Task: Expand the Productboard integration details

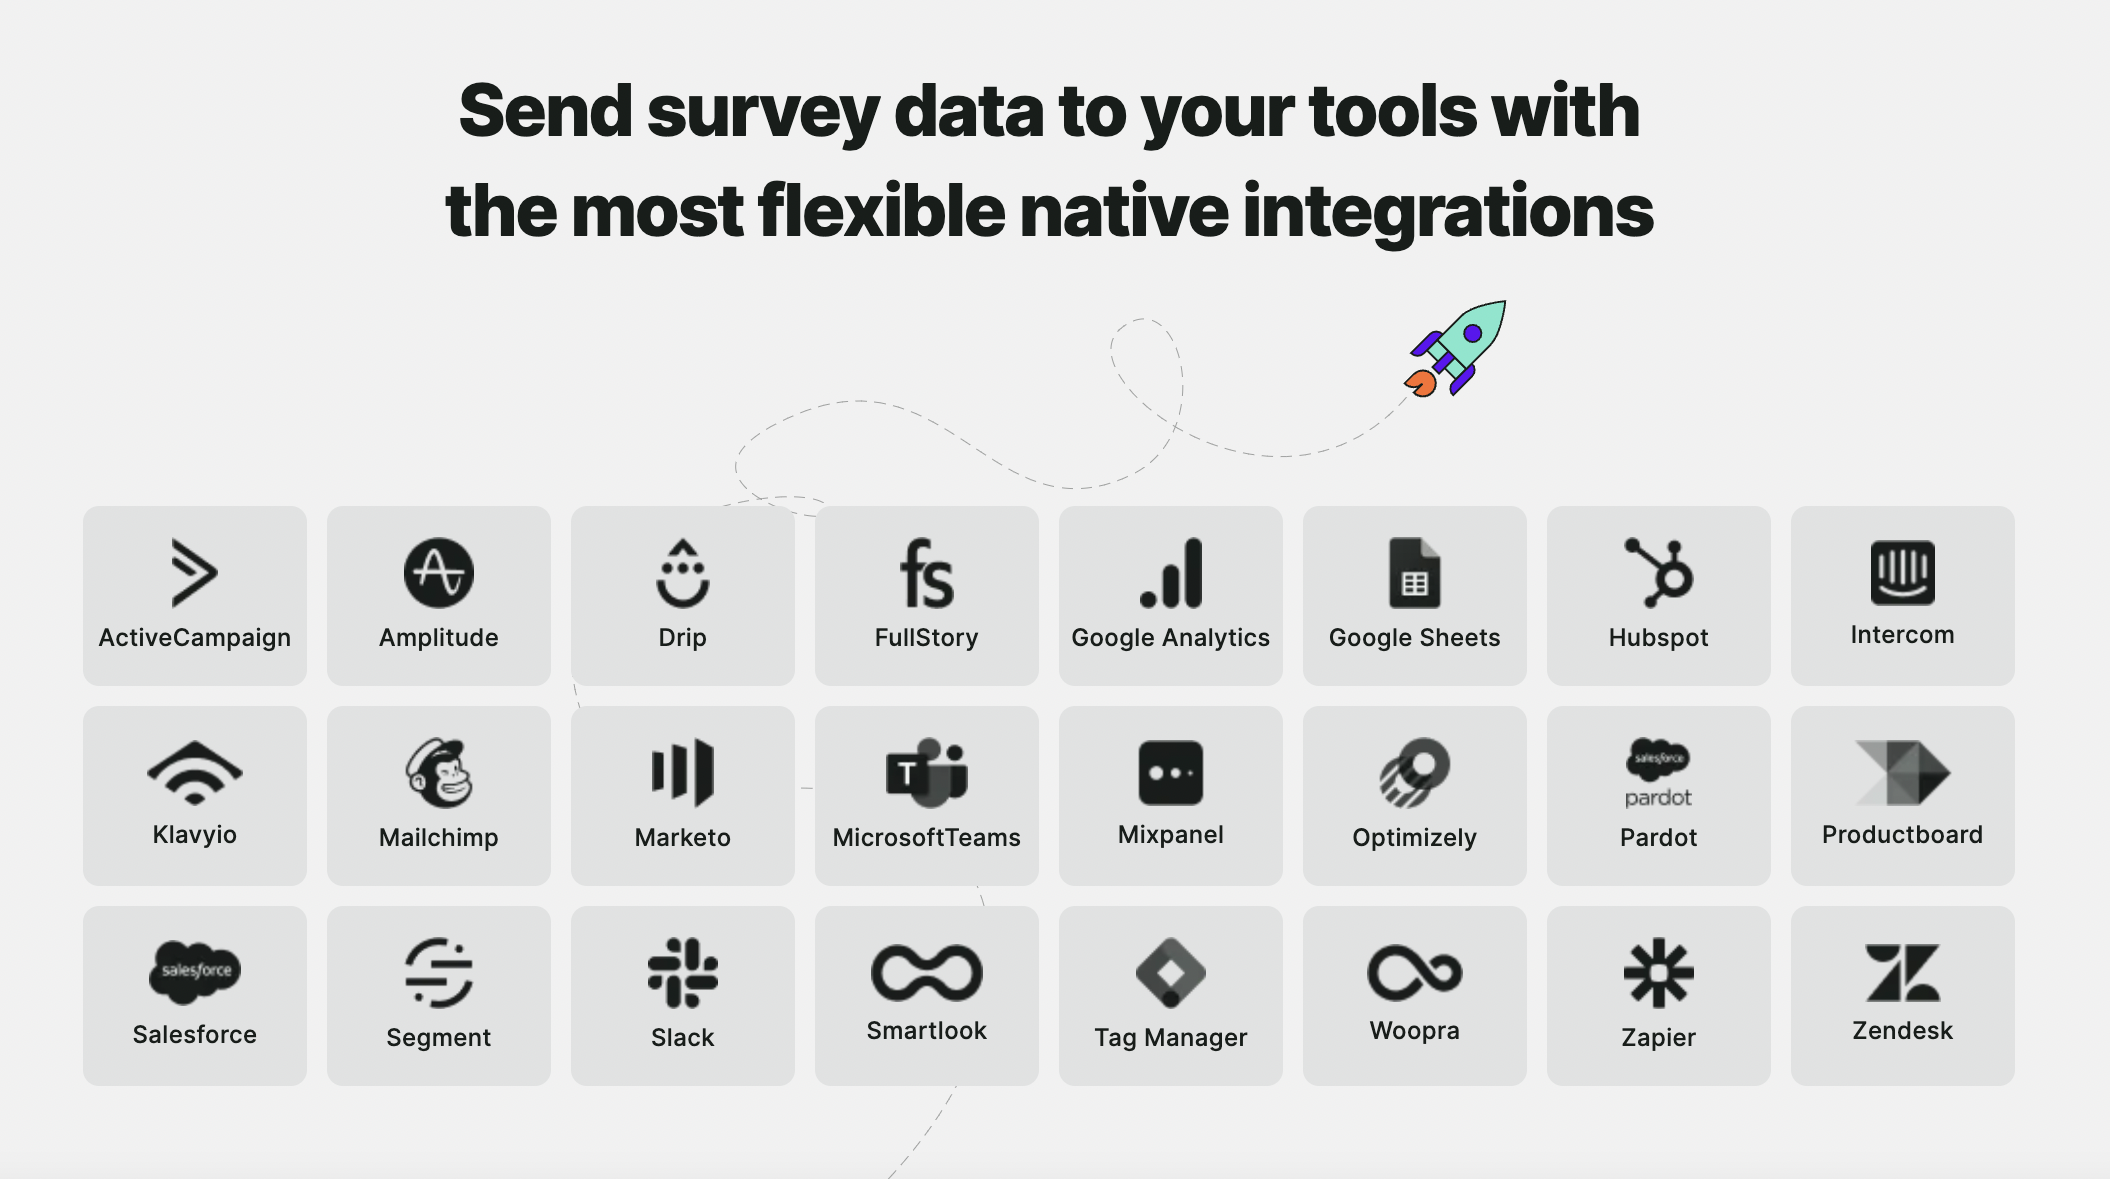Action: click(1904, 795)
